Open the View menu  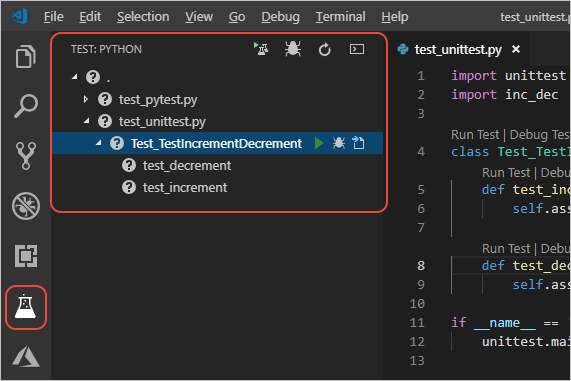click(199, 17)
